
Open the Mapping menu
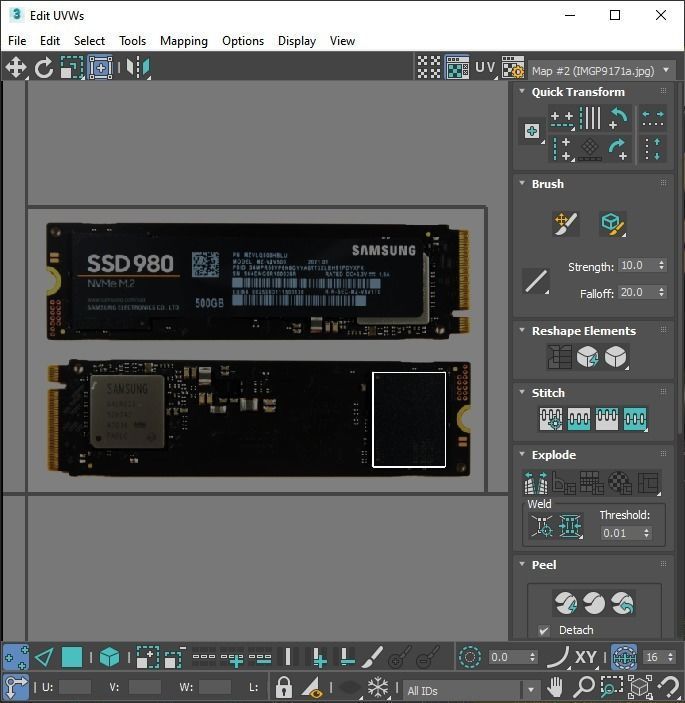point(184,41)
